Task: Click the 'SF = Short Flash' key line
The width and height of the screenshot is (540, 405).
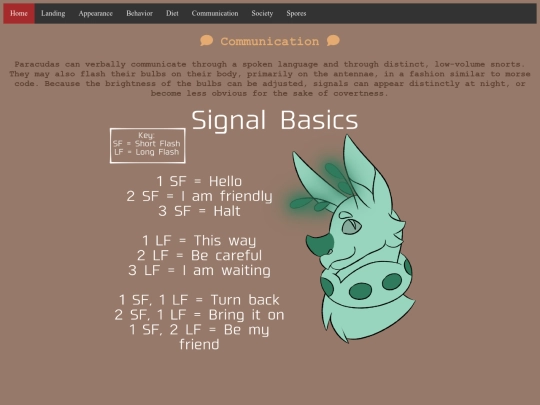Action: [147, 144]
